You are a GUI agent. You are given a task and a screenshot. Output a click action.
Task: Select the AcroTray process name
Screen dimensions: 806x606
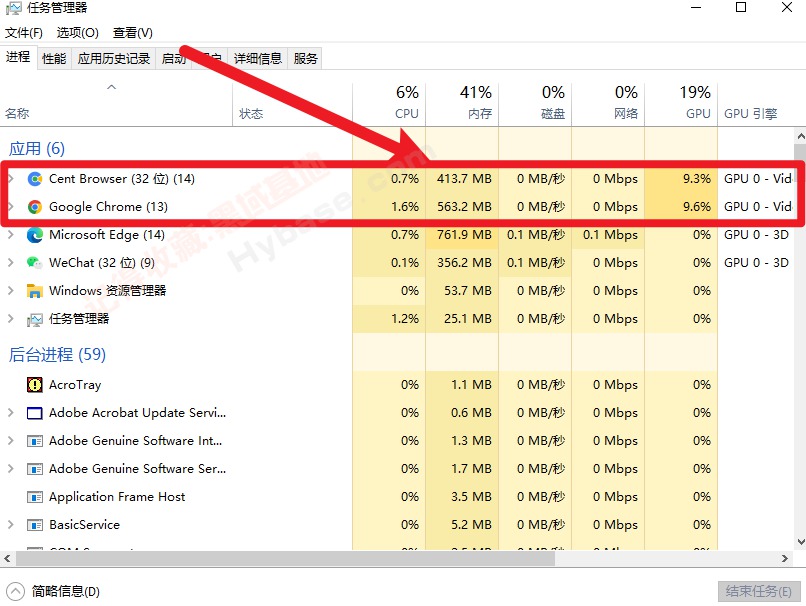coord(75,384)
